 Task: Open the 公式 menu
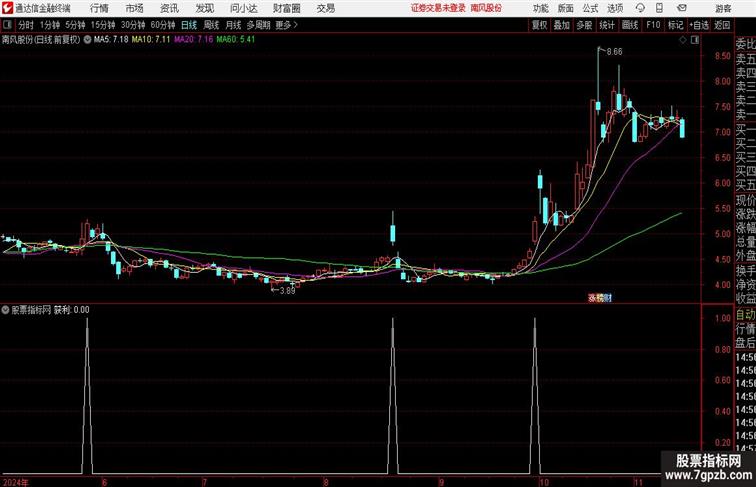pyautogui.click(x=590, y=8)
